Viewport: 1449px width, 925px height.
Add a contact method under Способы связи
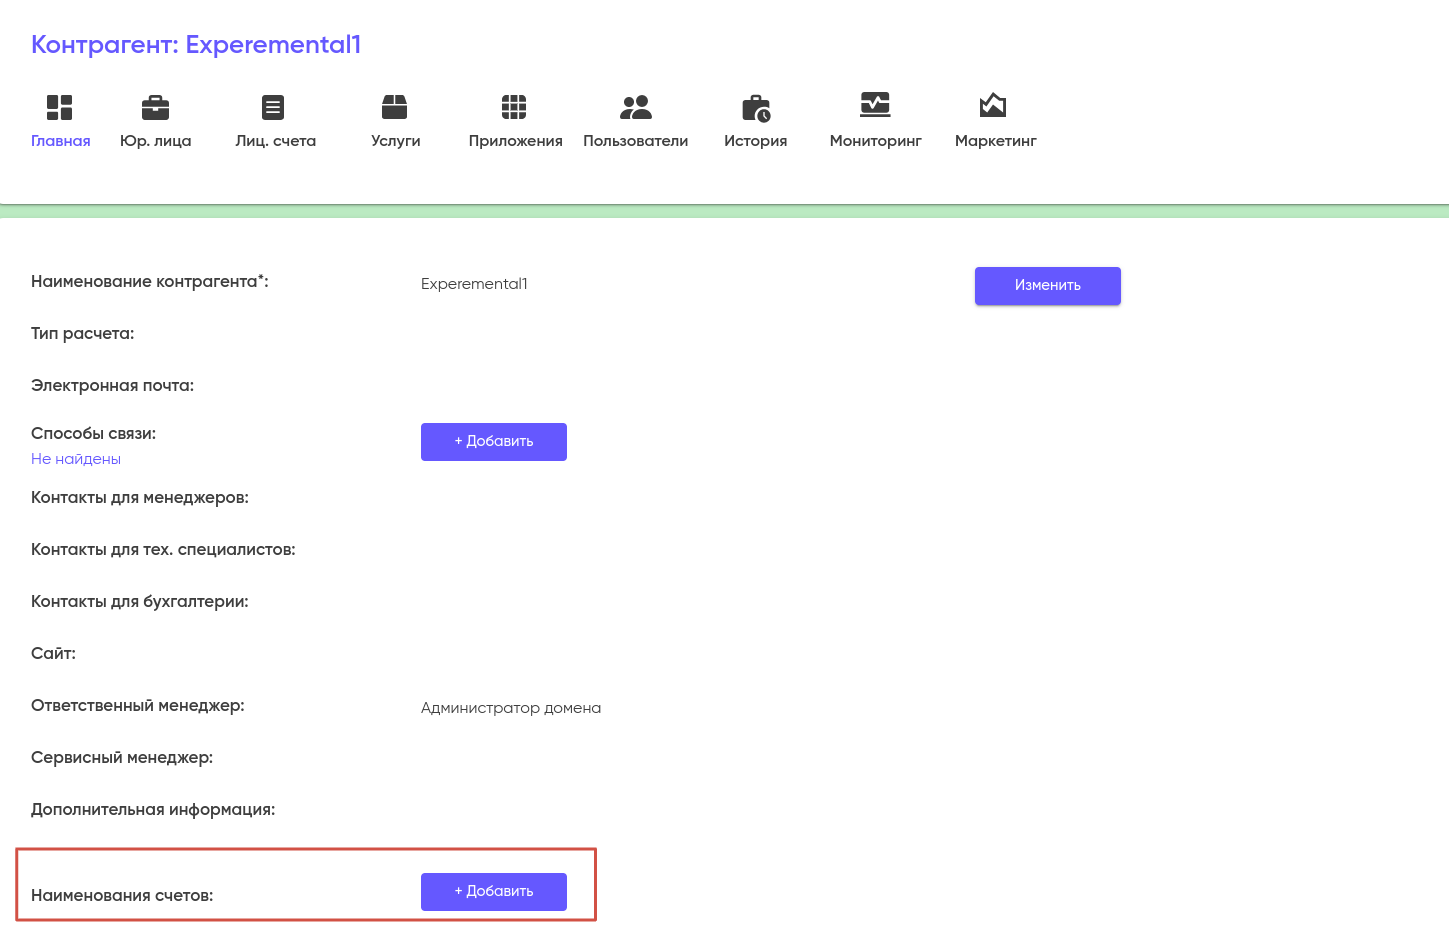[493, 442]
